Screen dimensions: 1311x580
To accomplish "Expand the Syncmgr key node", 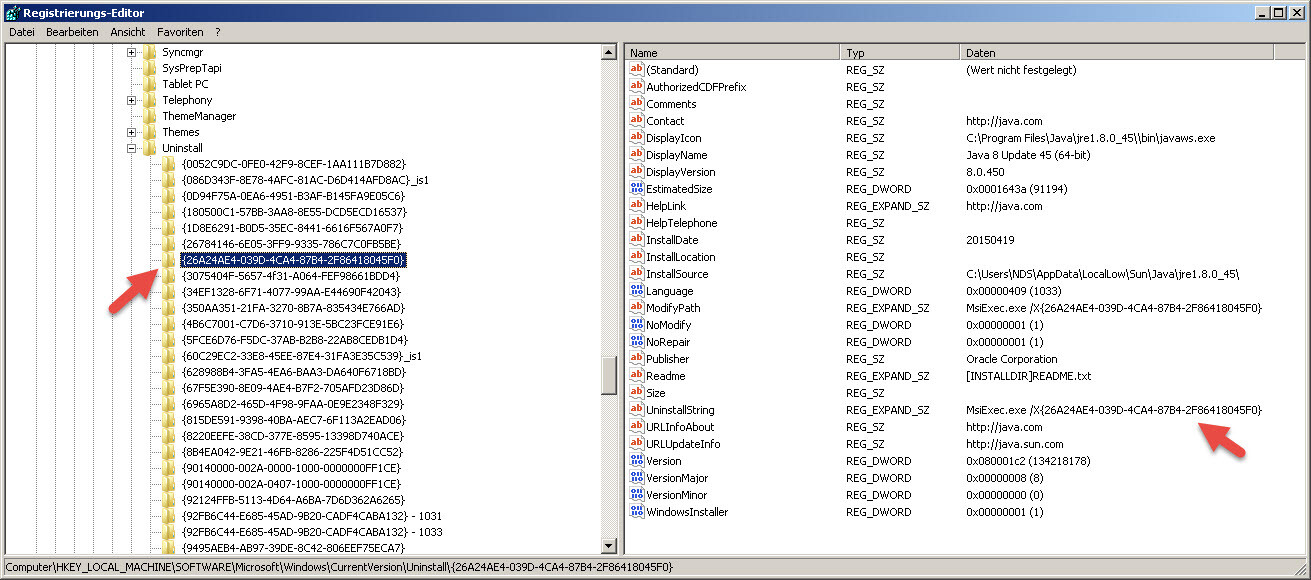I will 132,52.
